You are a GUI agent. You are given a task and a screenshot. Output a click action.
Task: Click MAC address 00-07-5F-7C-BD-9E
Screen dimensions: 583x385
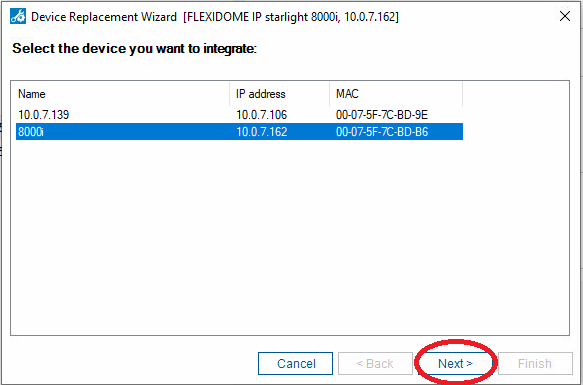click(382, 115)
